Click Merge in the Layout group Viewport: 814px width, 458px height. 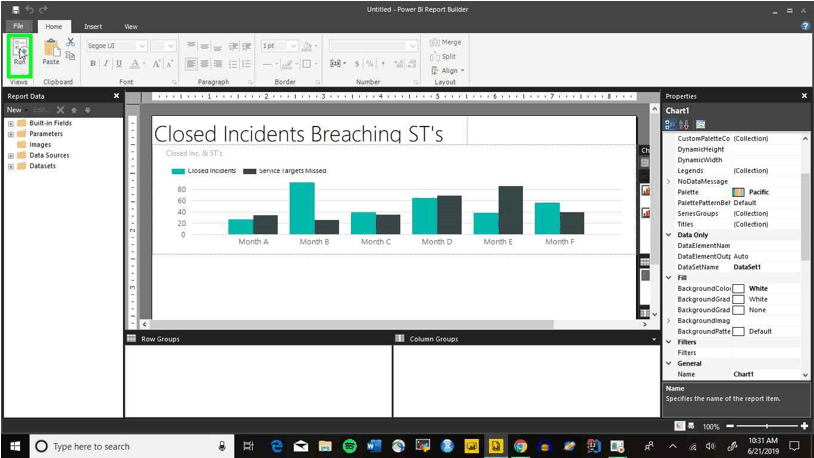pos(445,42)
